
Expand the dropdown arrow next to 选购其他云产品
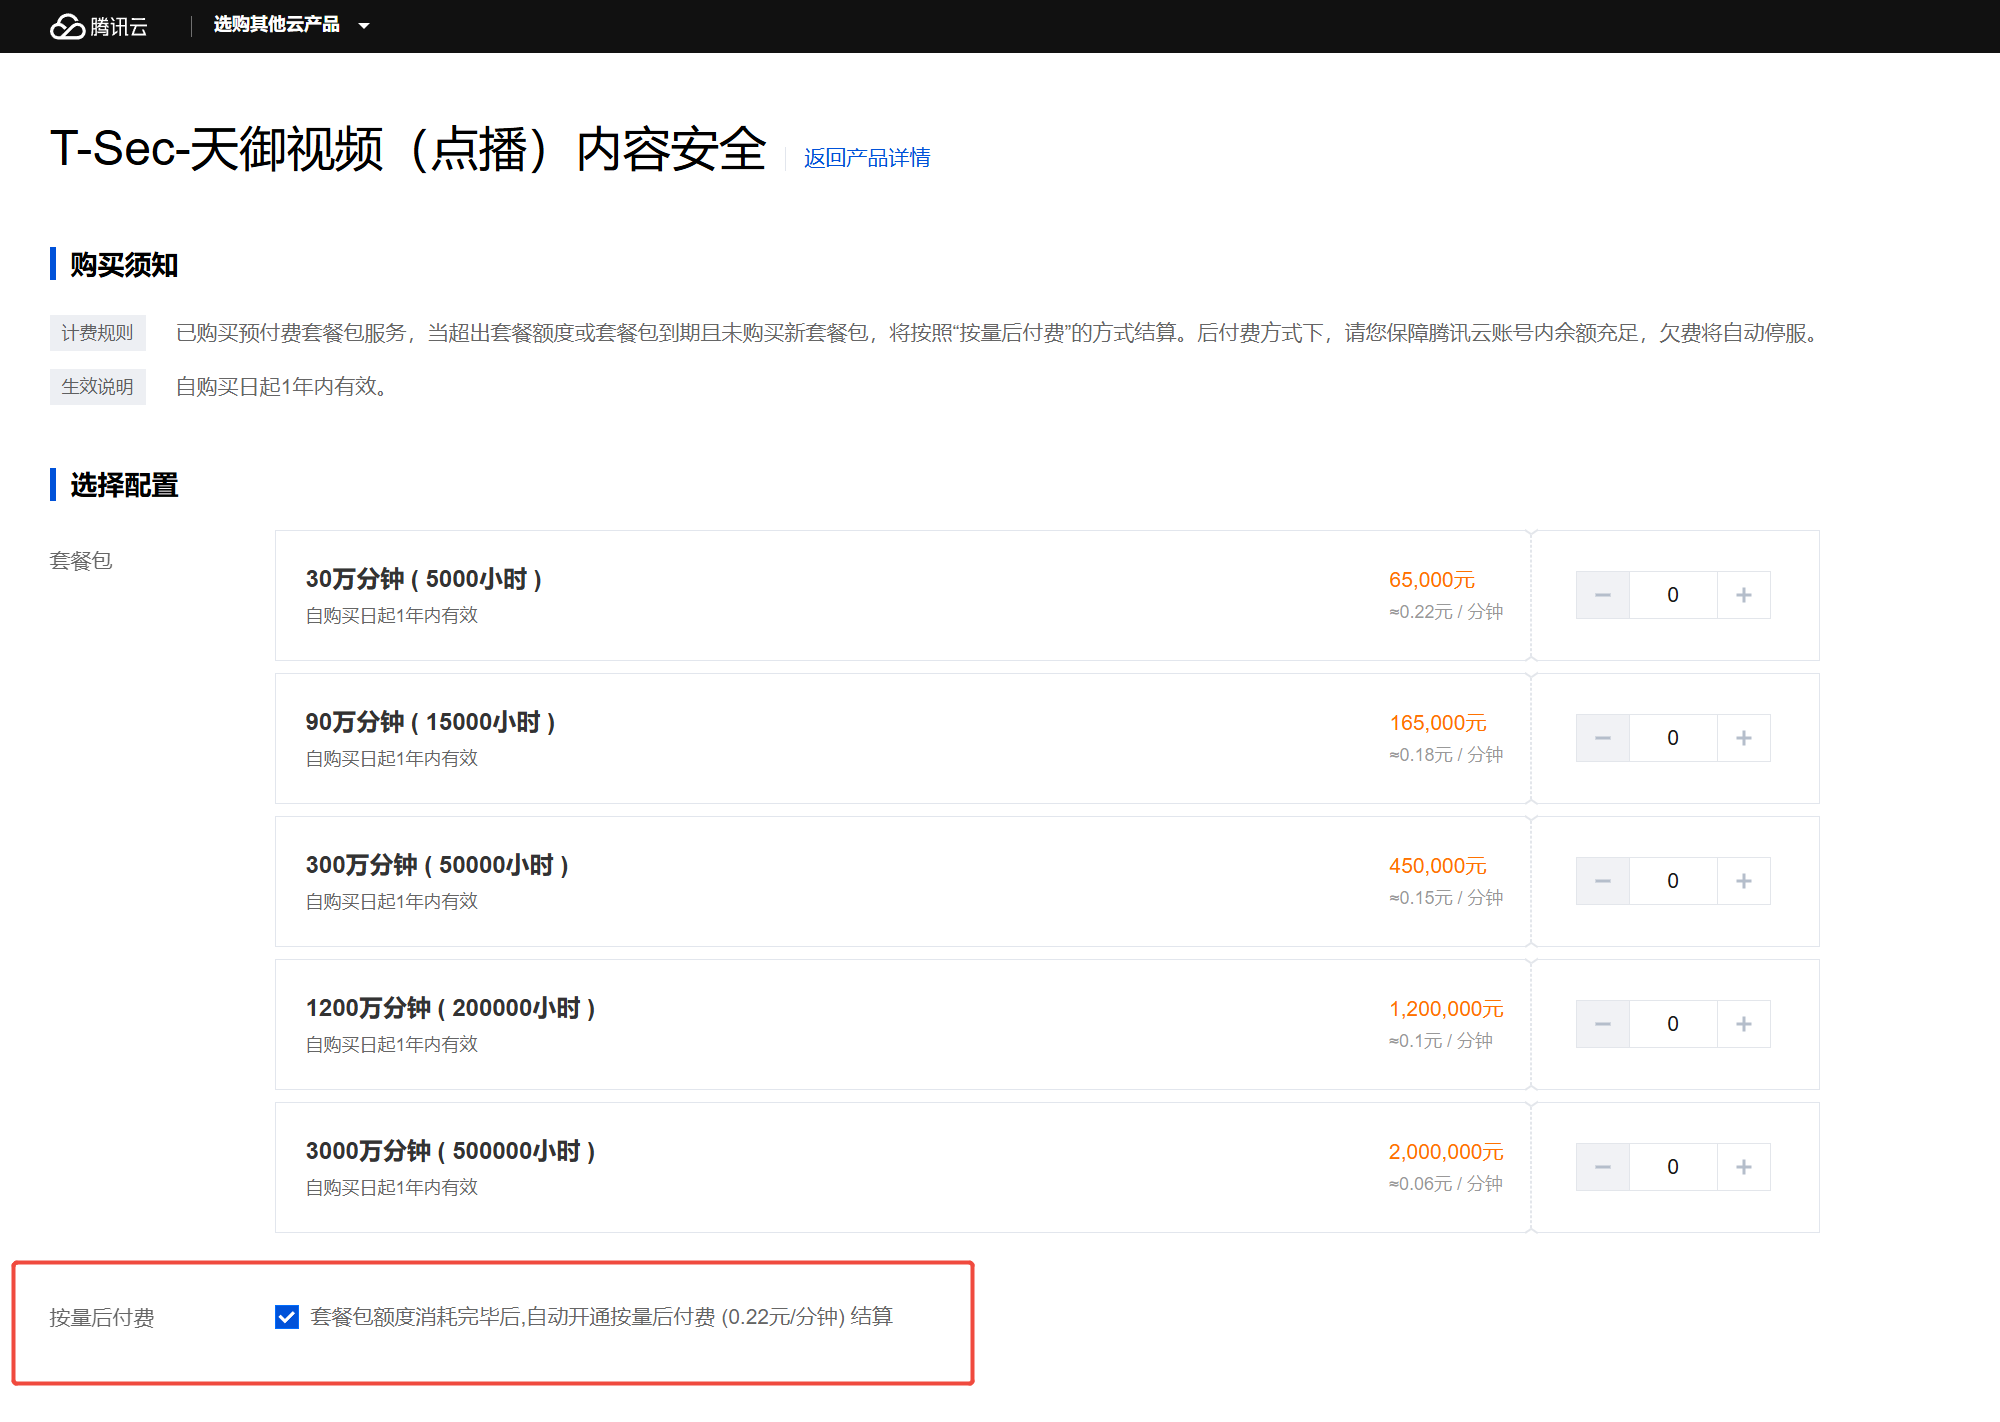coord(364,26)
